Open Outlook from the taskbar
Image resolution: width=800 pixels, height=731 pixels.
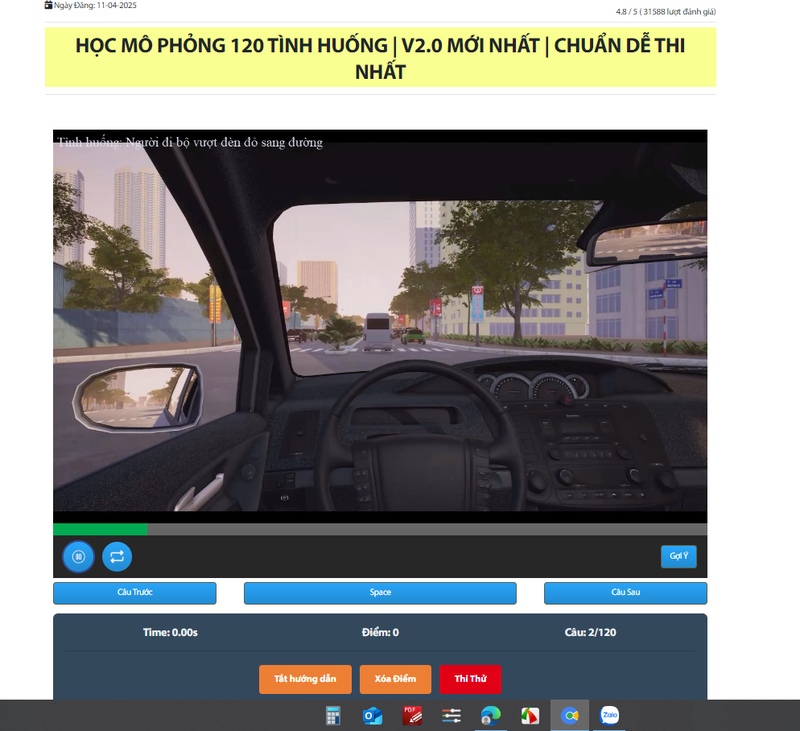tap(371, 715)
